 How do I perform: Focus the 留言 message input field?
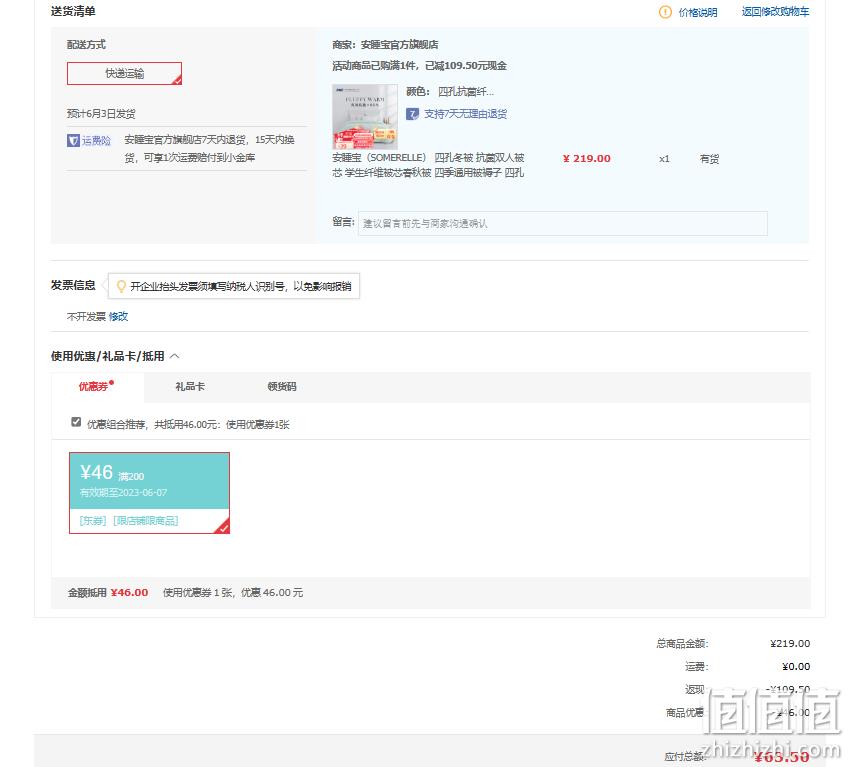point(563,223)
